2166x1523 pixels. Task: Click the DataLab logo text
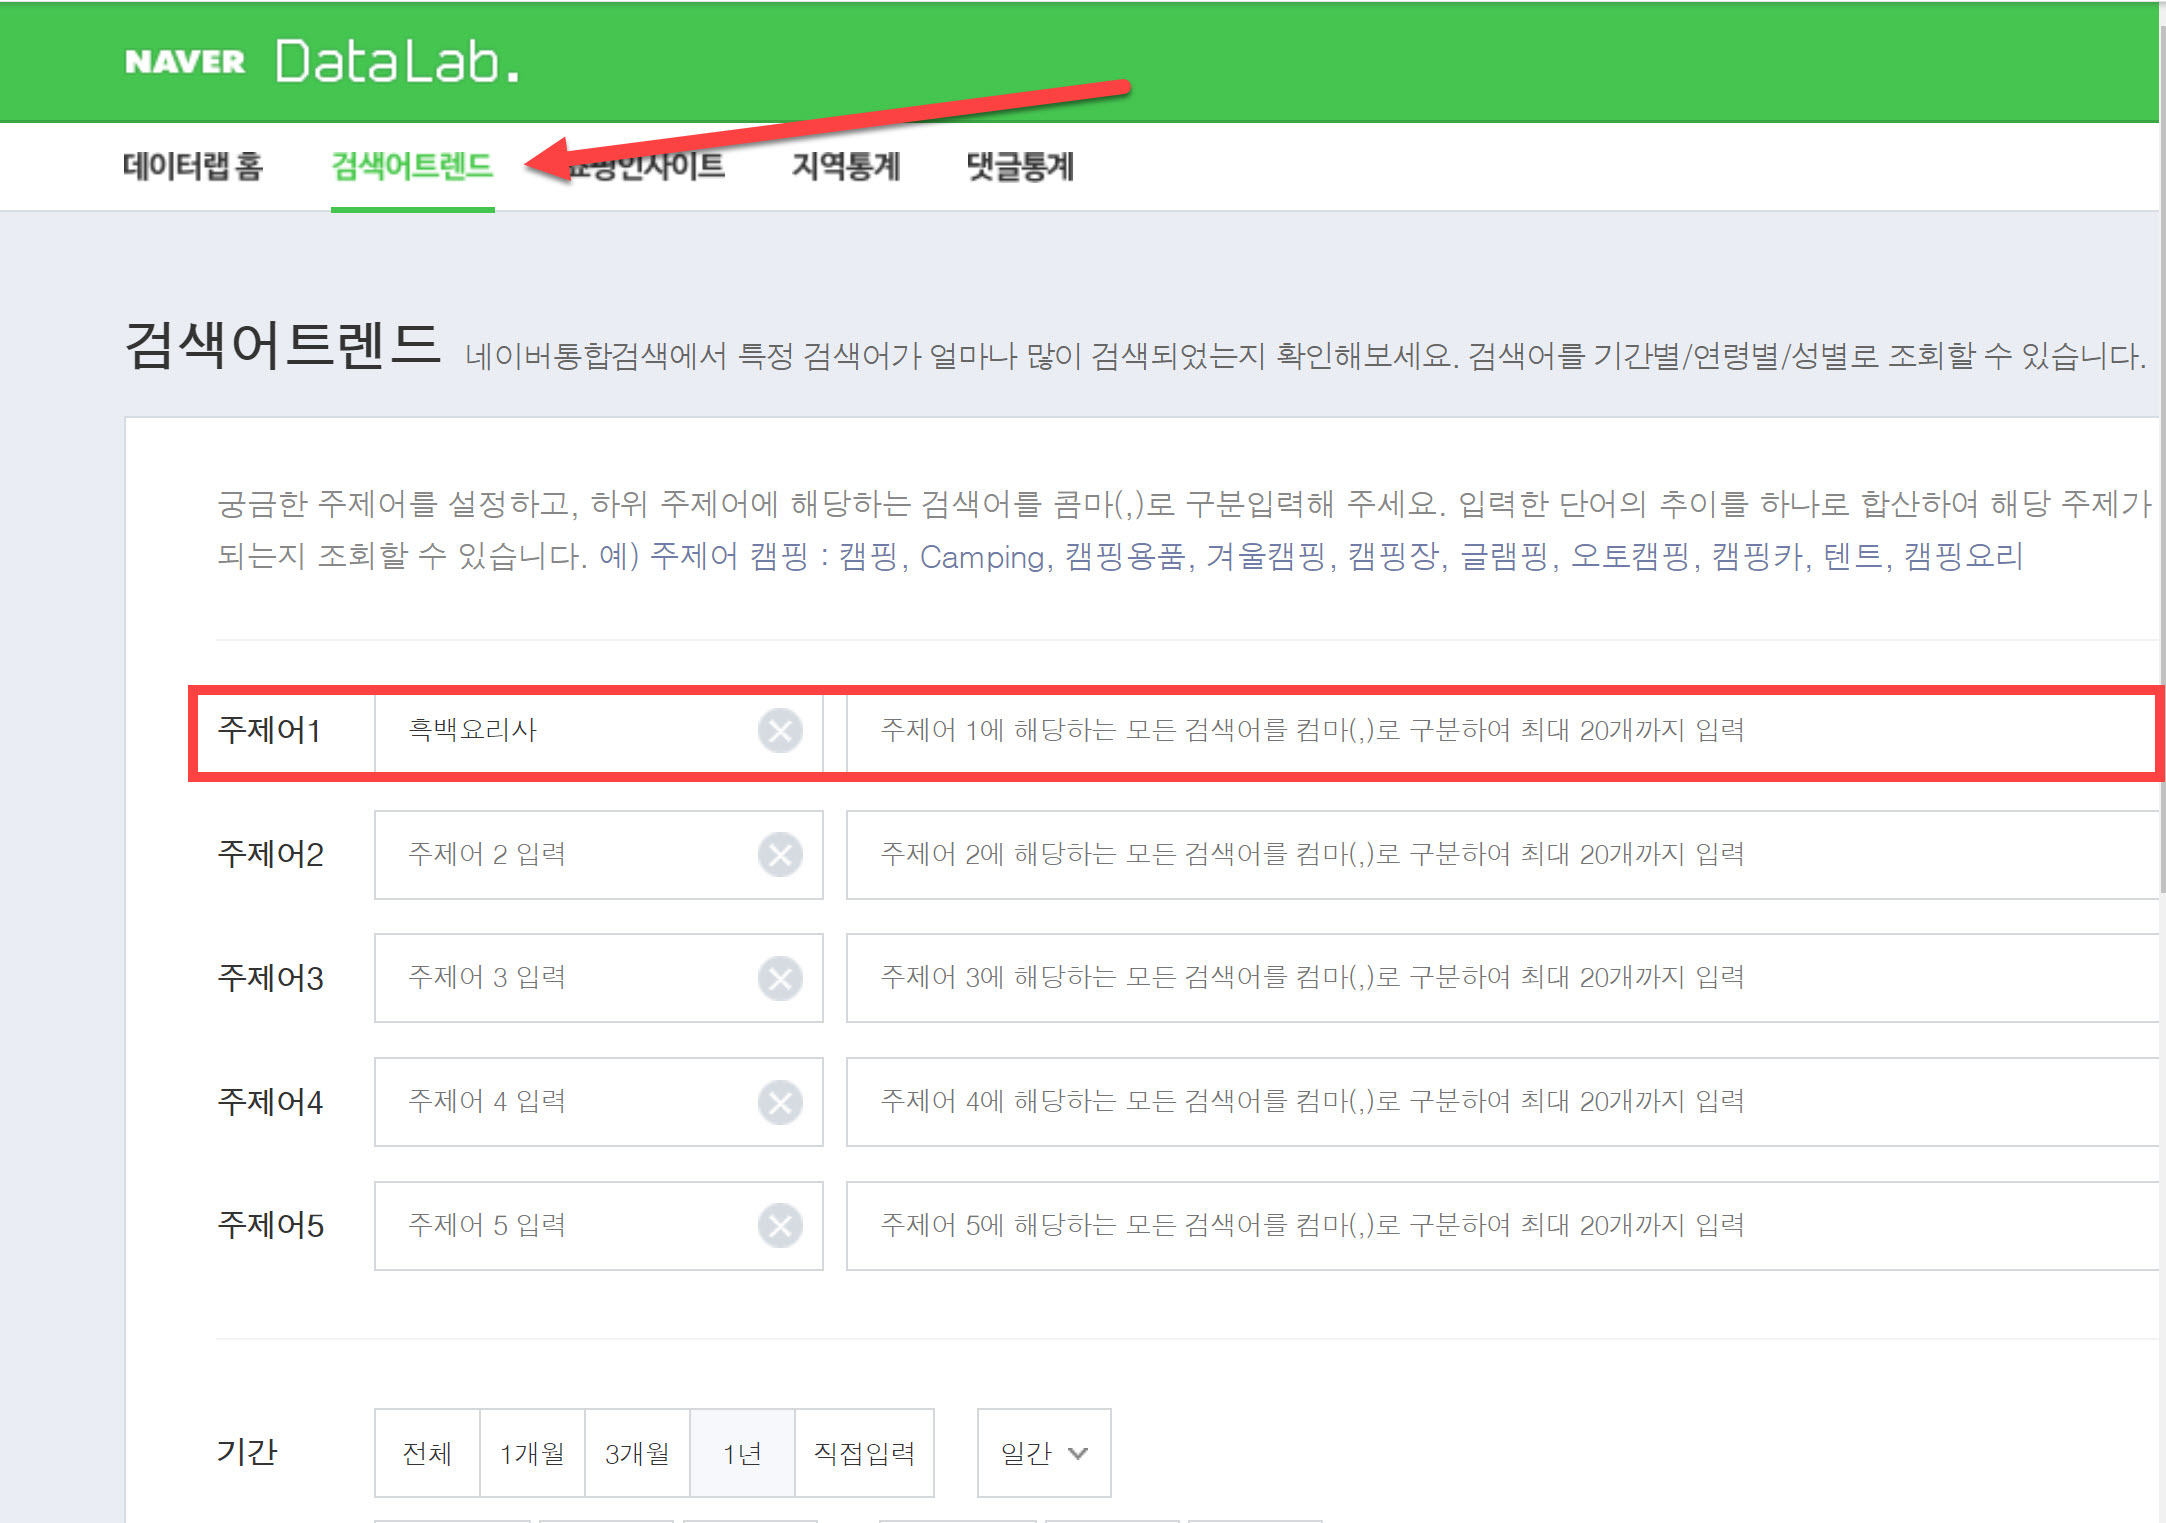[x=397, y=62]
